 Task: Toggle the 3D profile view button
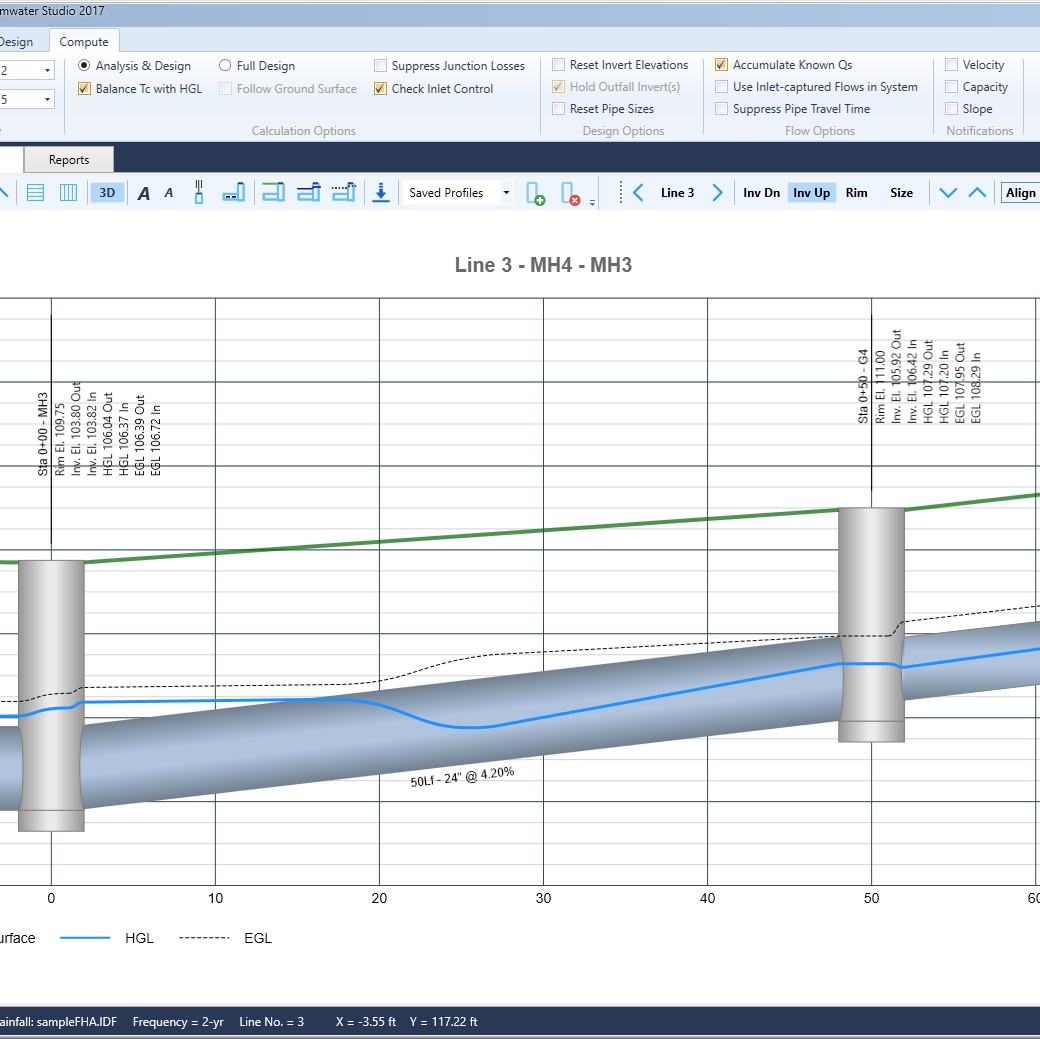point(107,193)
